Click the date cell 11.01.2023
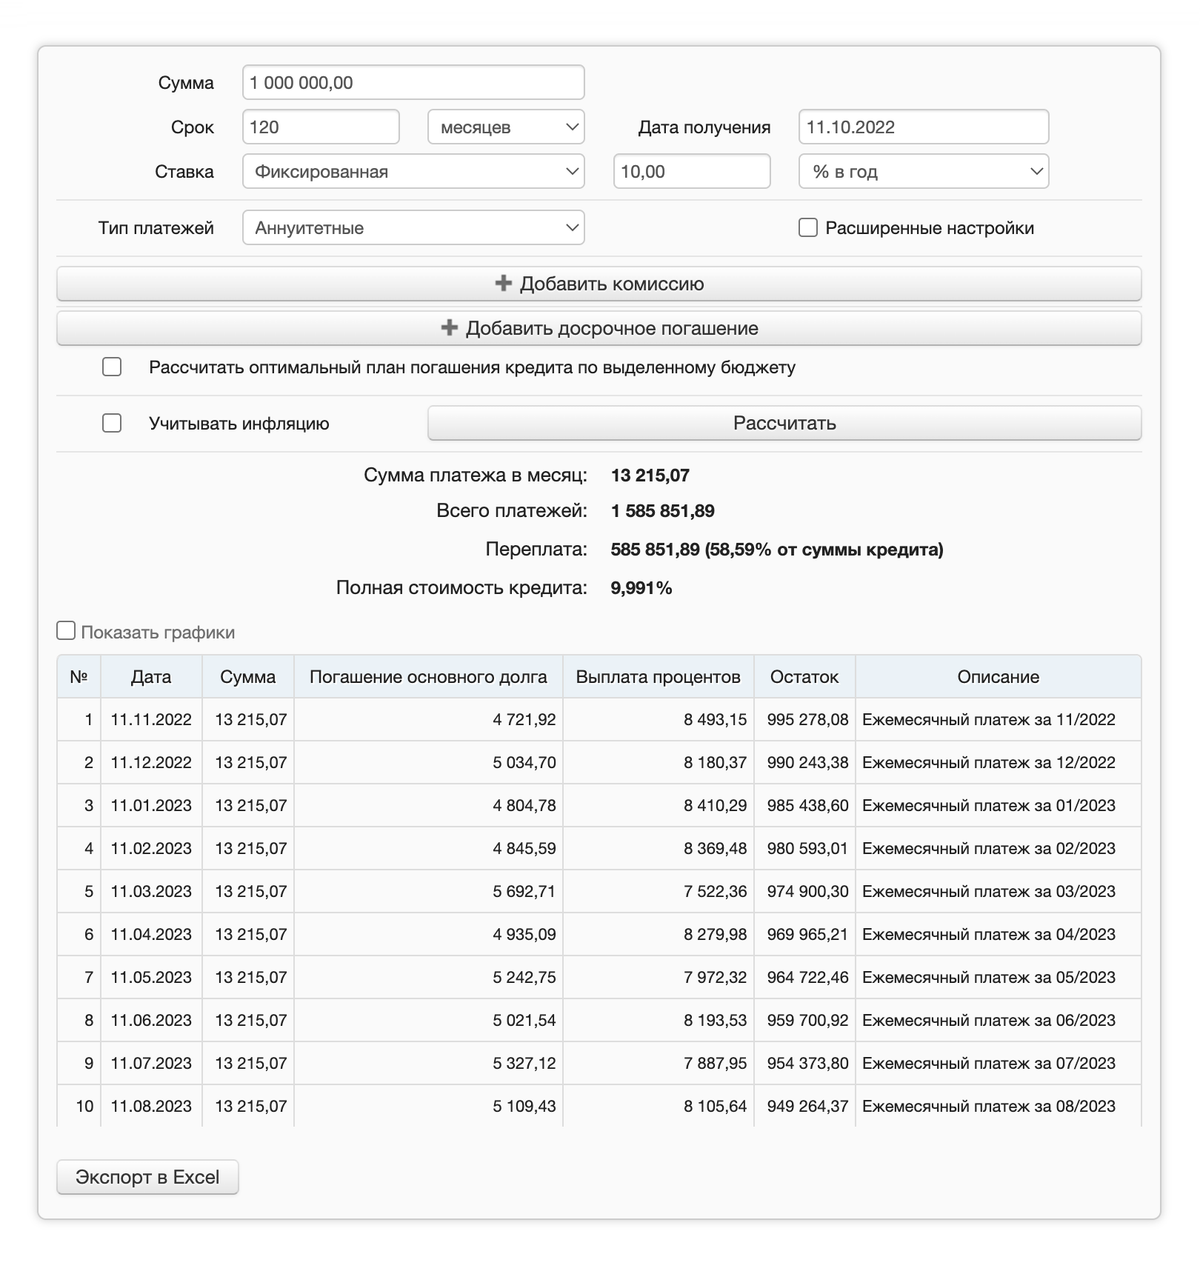 pyautogui.click(x=151, y=806)
